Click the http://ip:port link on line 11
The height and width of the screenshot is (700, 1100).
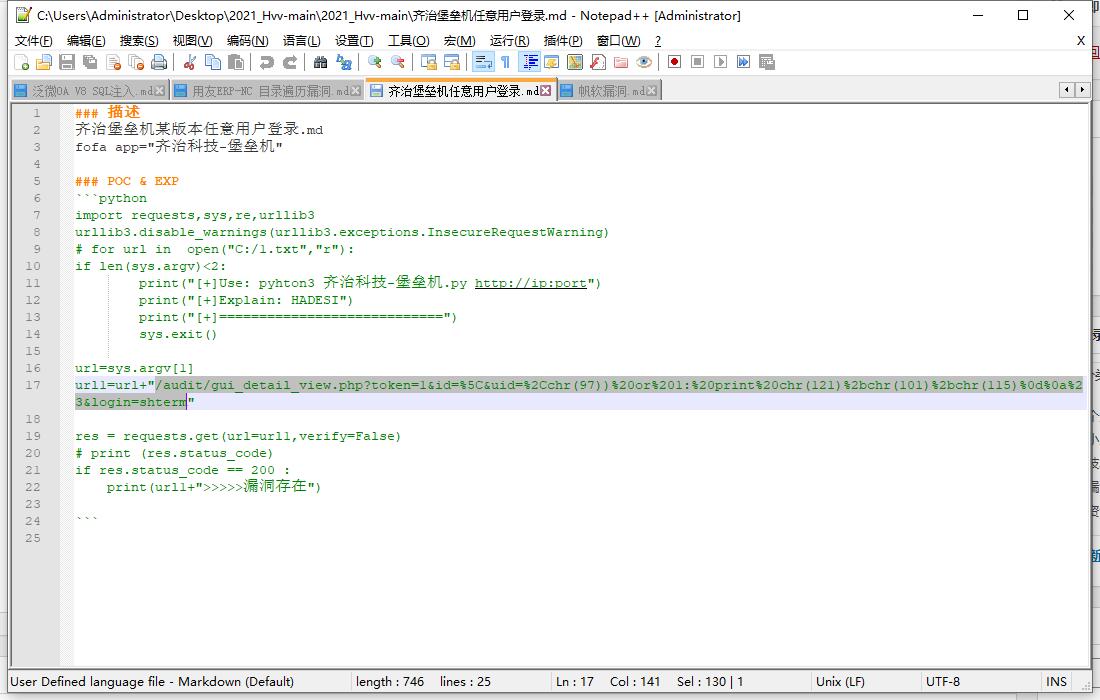click(530, 283)
